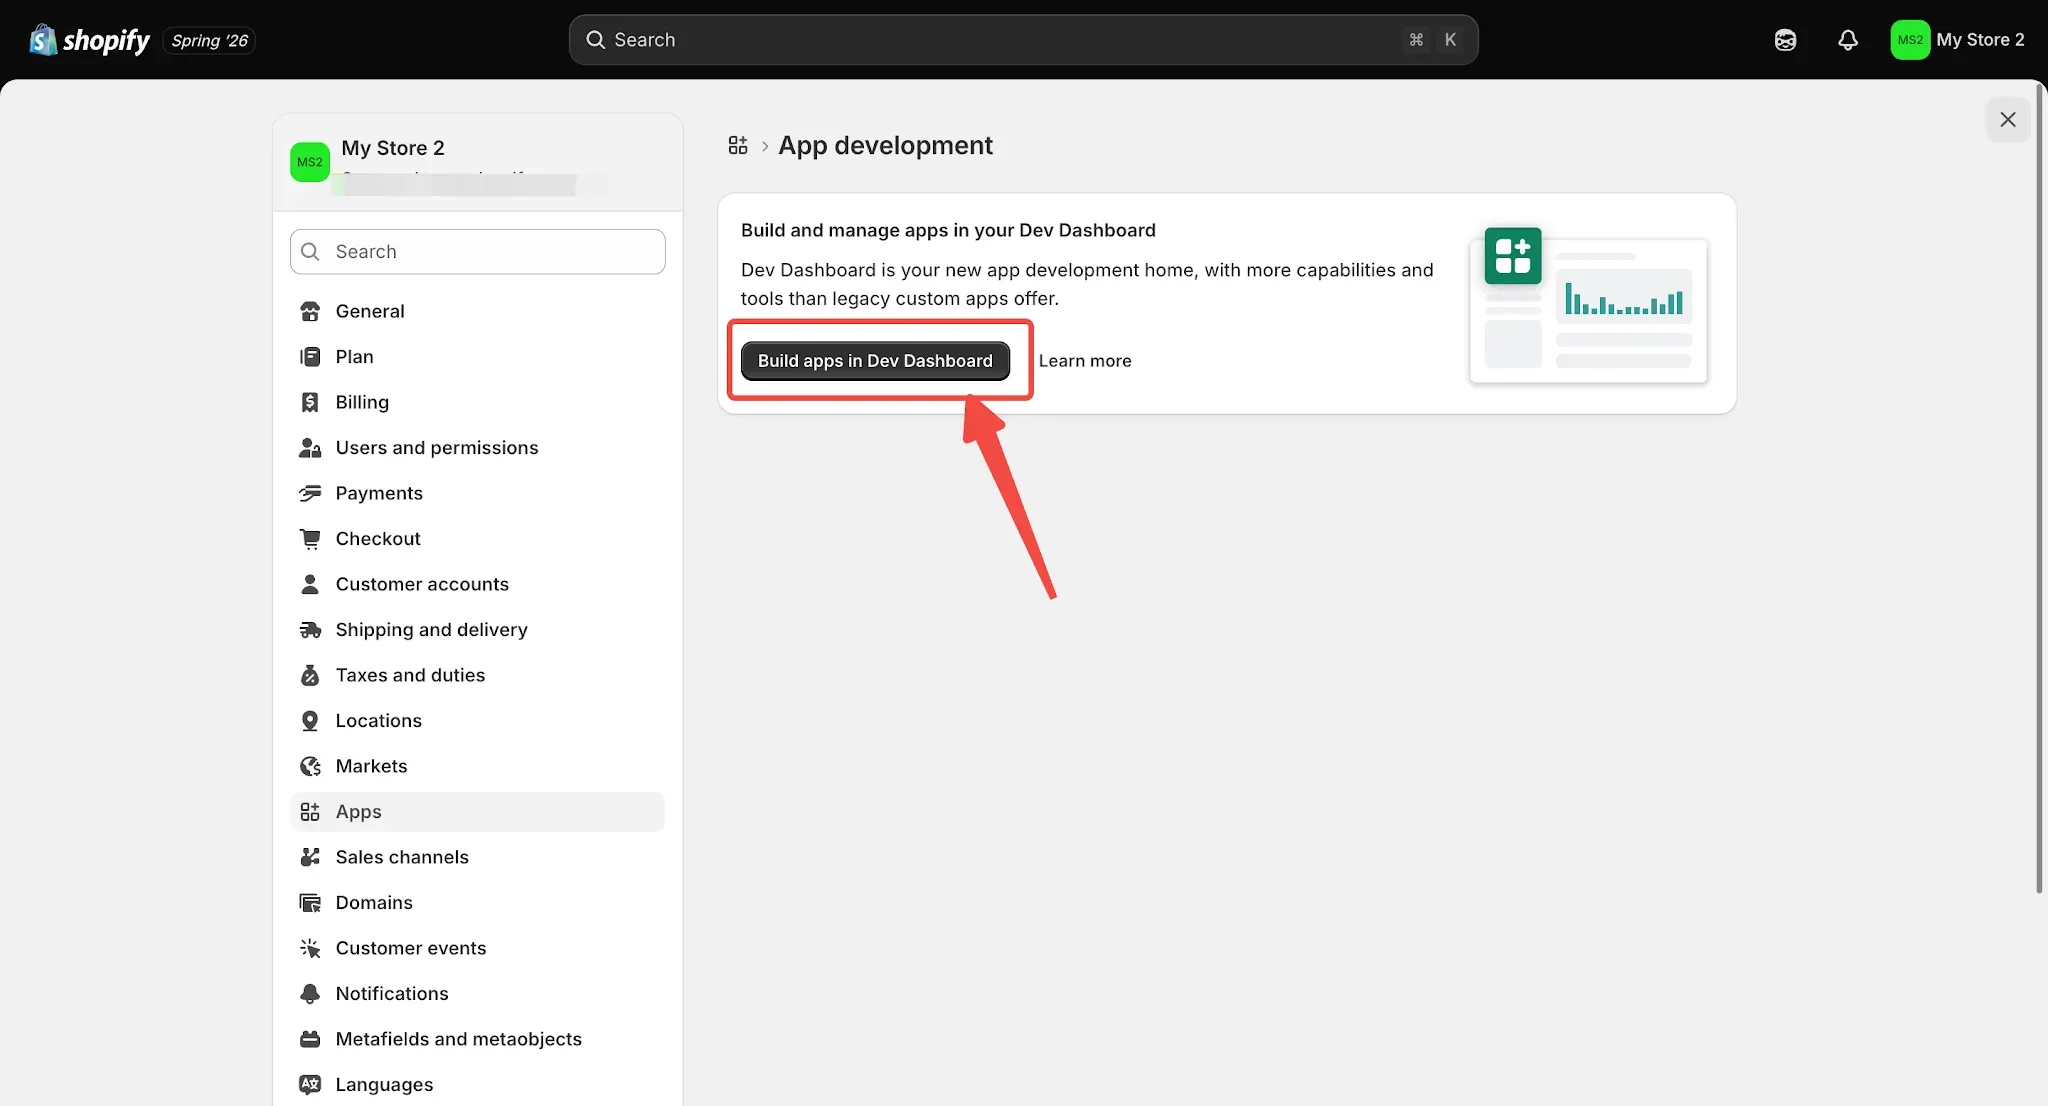Open Shipping and delivery settings
Image resolution: width=2048 pixels, height=1106 pixels.
[477, 630]
